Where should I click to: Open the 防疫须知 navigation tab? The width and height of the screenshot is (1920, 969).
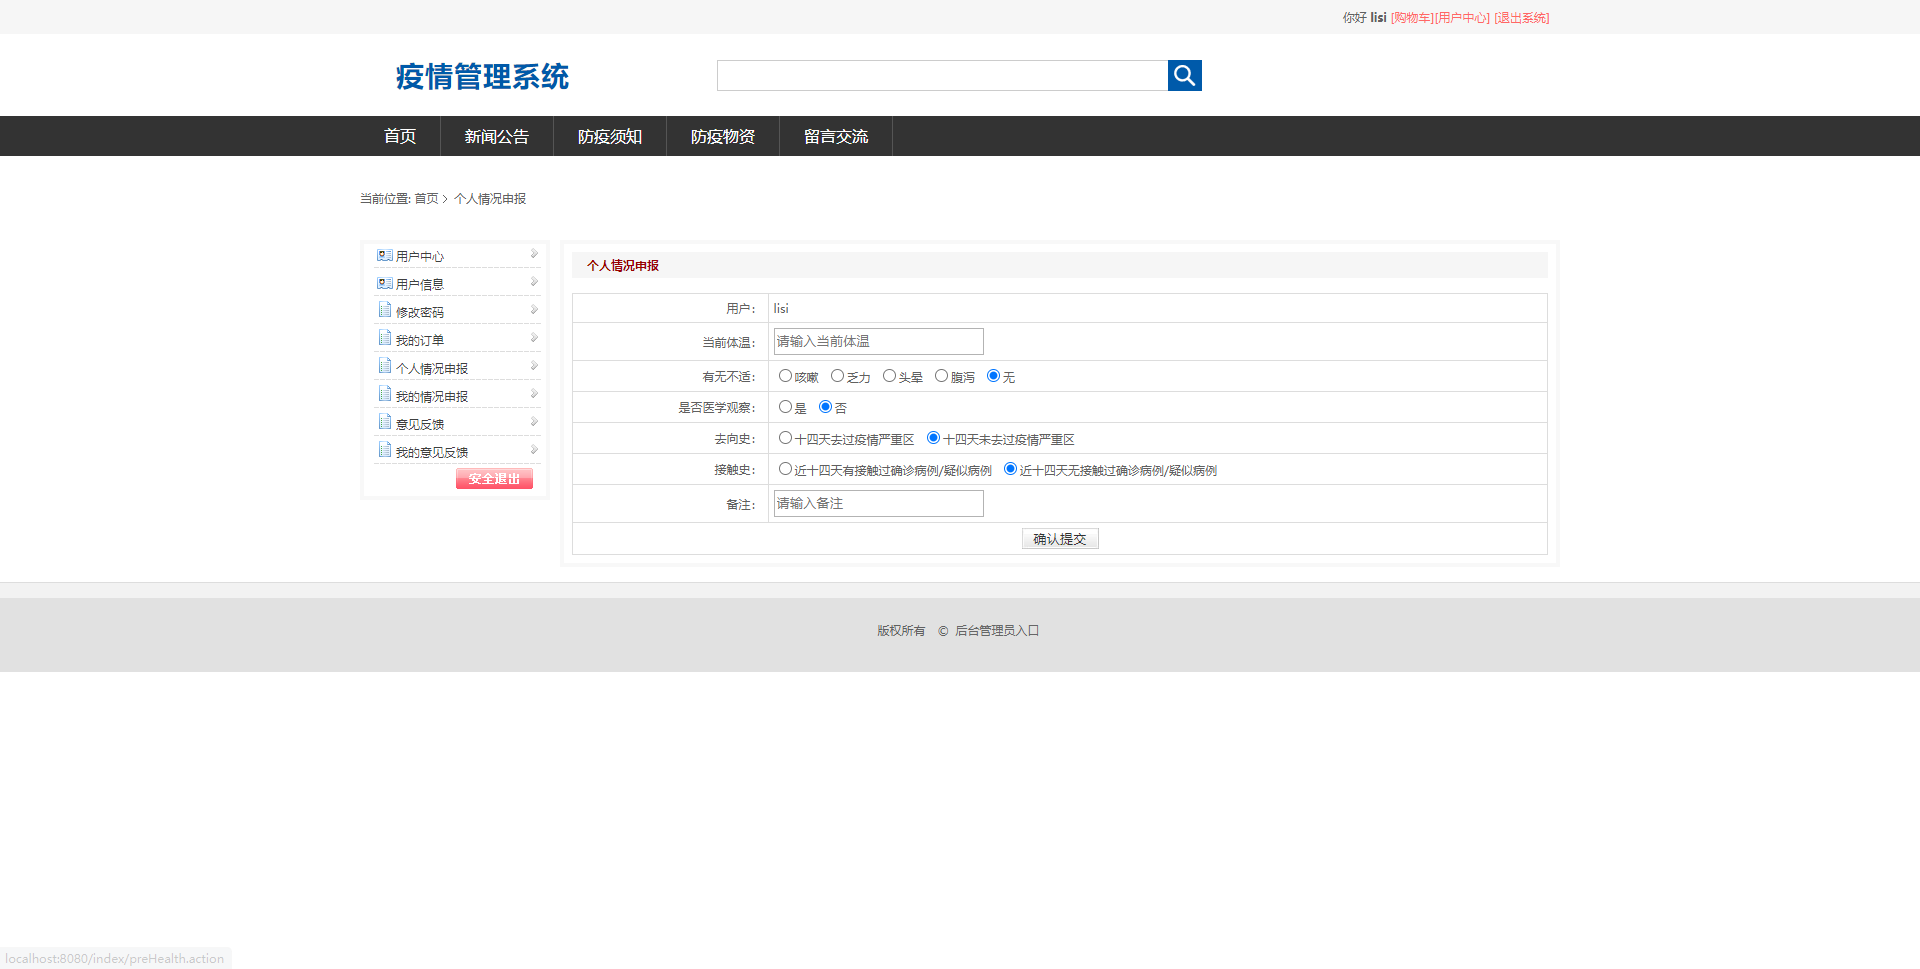coord(610,136)
